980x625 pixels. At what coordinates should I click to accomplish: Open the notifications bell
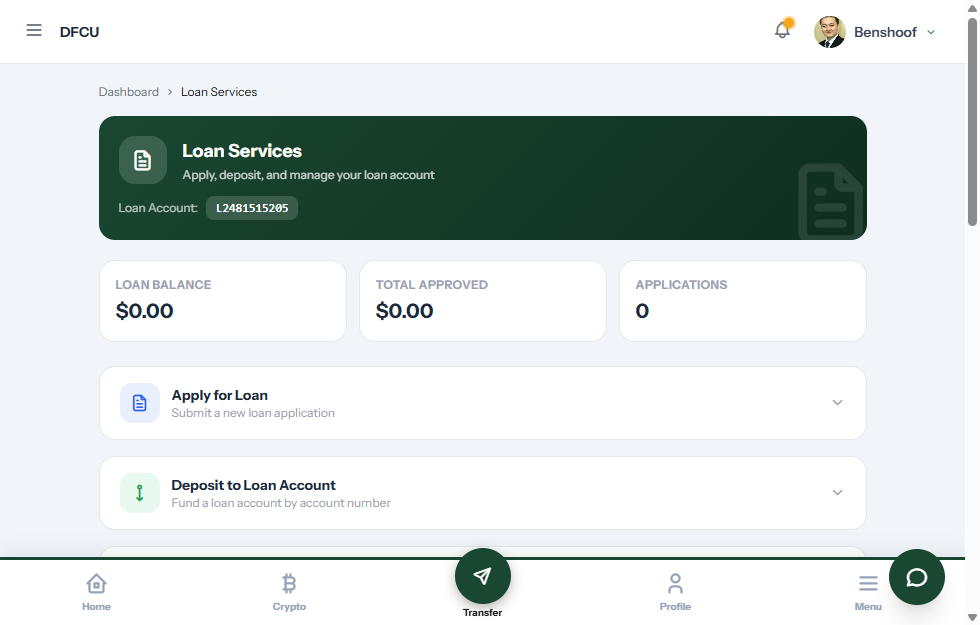tap(782, 30)
